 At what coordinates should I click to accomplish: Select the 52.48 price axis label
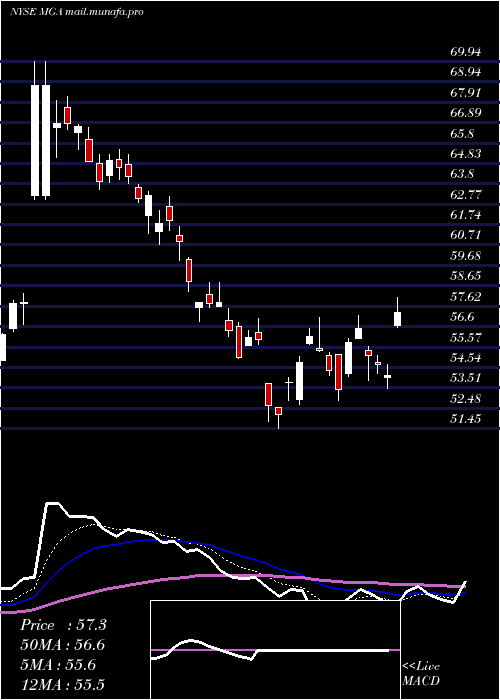tap(466, 399)
